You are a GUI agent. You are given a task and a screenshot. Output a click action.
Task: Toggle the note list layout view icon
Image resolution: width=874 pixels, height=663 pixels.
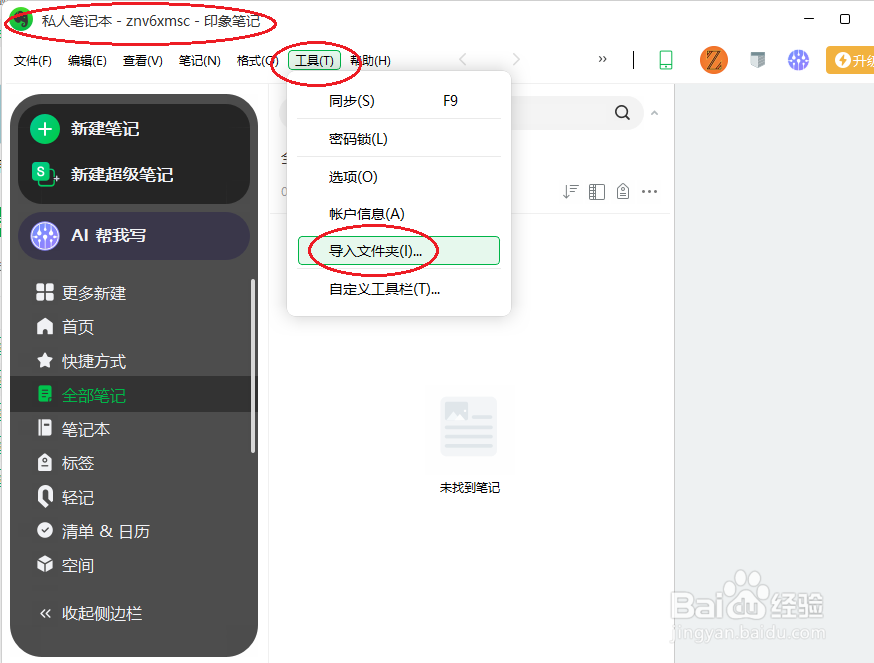tap(596, 191)
